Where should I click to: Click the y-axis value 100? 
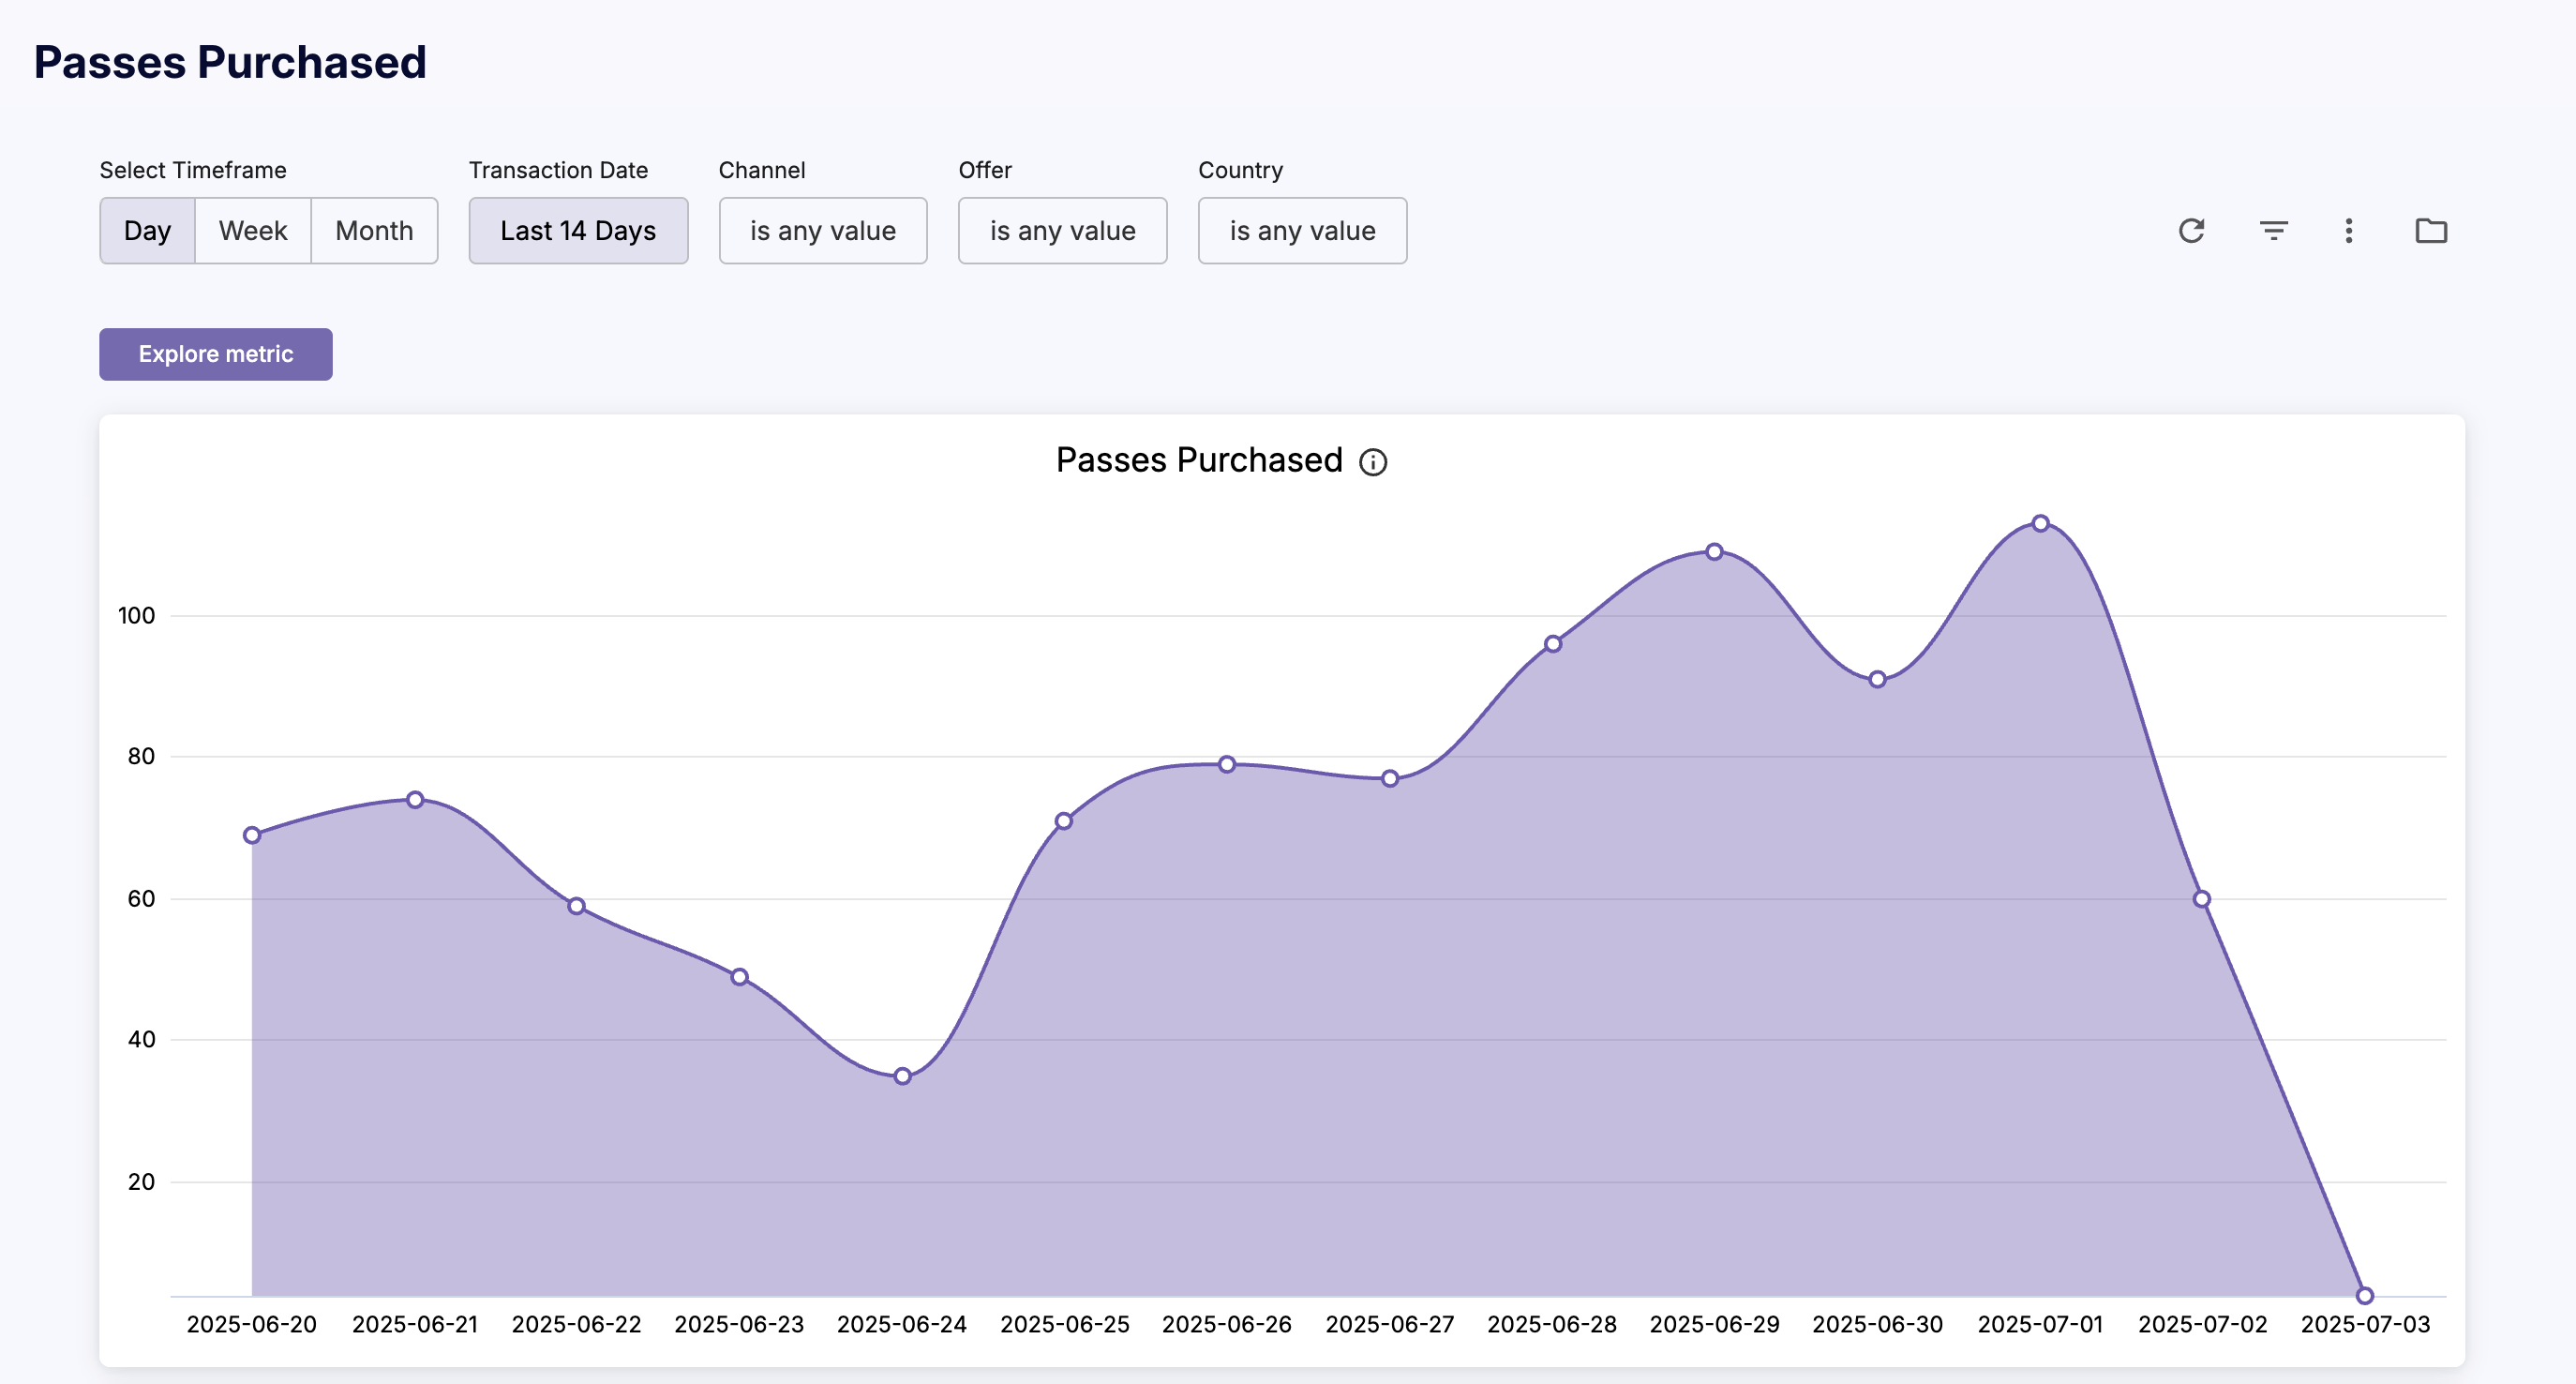pos(137,615)
